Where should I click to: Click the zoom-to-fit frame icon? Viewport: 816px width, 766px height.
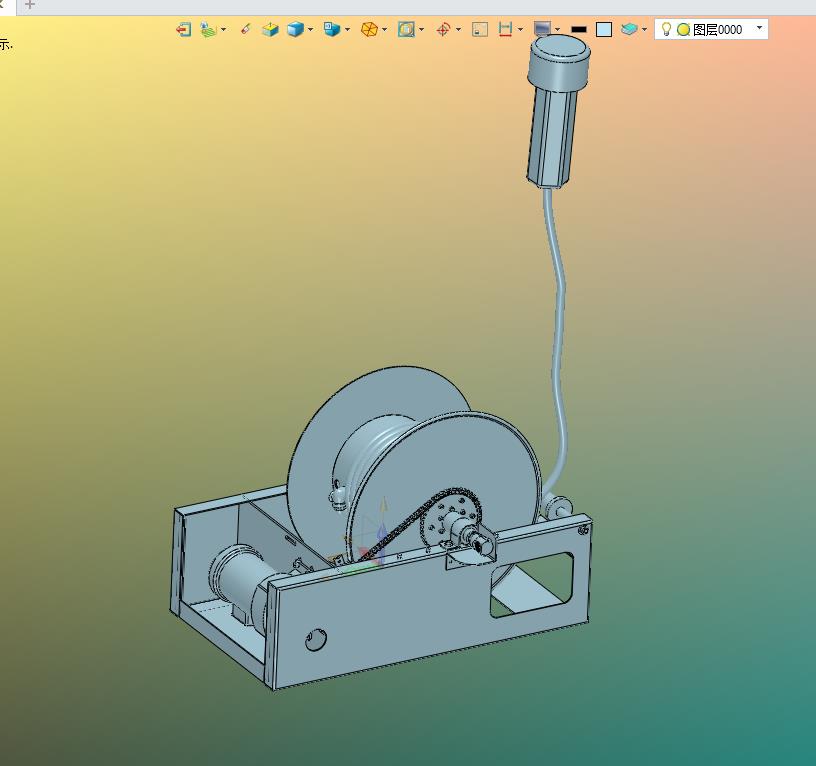point(406,29)
